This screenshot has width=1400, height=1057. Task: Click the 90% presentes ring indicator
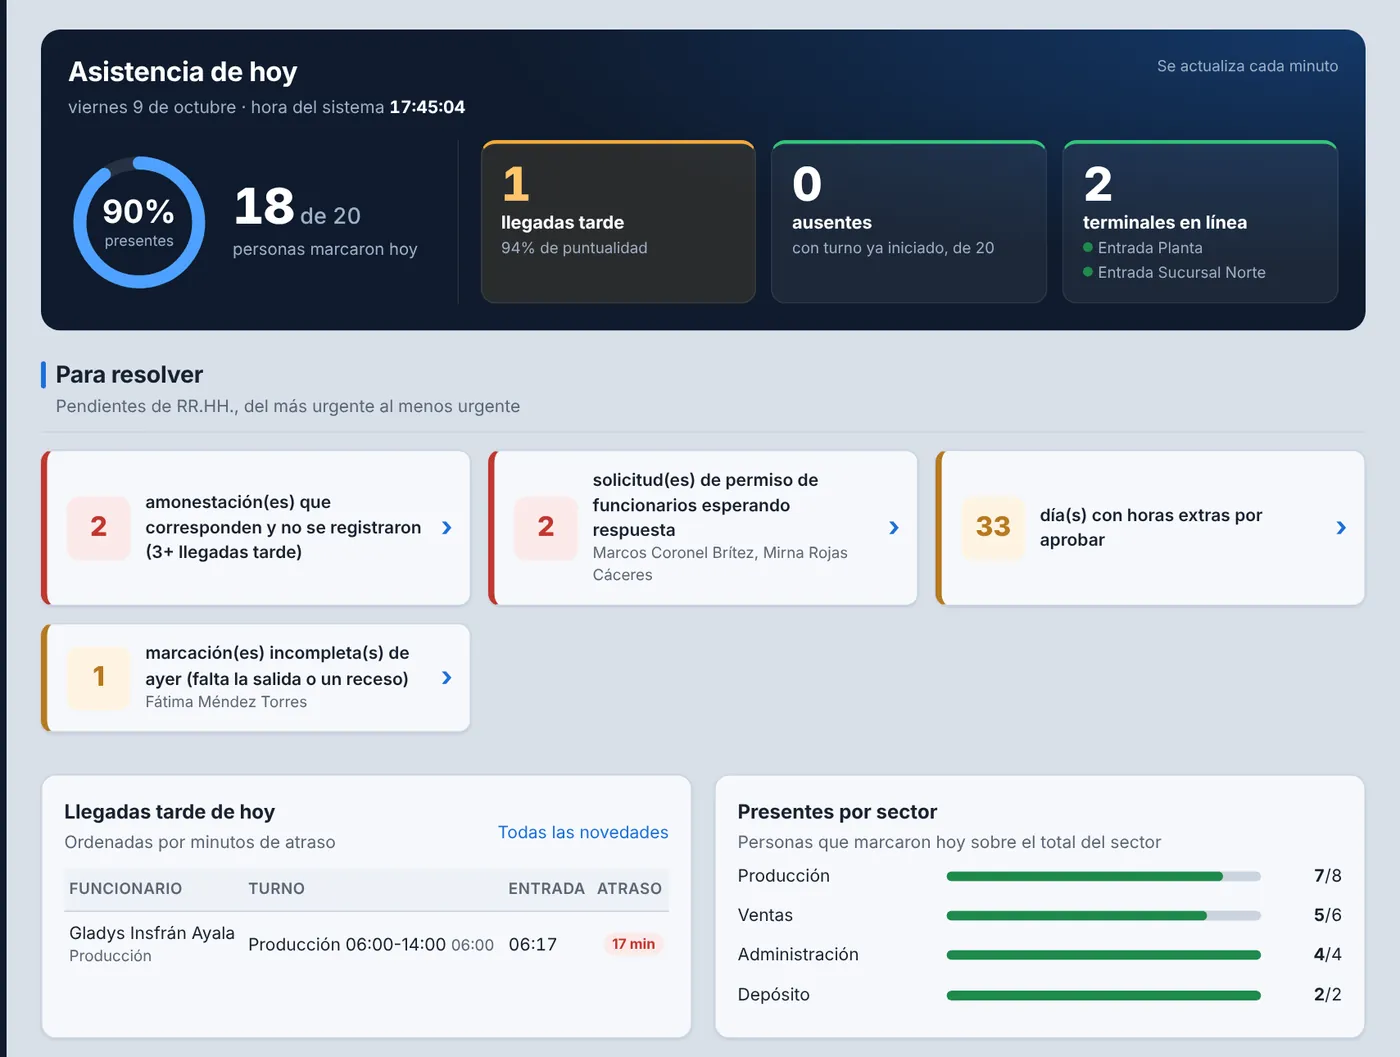(139, 222)
